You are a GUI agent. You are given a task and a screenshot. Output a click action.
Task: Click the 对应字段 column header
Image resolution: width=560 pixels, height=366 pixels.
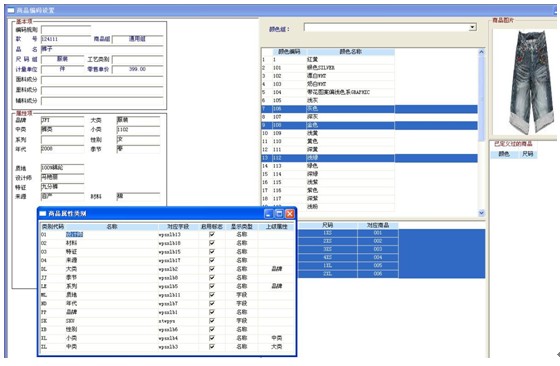(178, 226)
